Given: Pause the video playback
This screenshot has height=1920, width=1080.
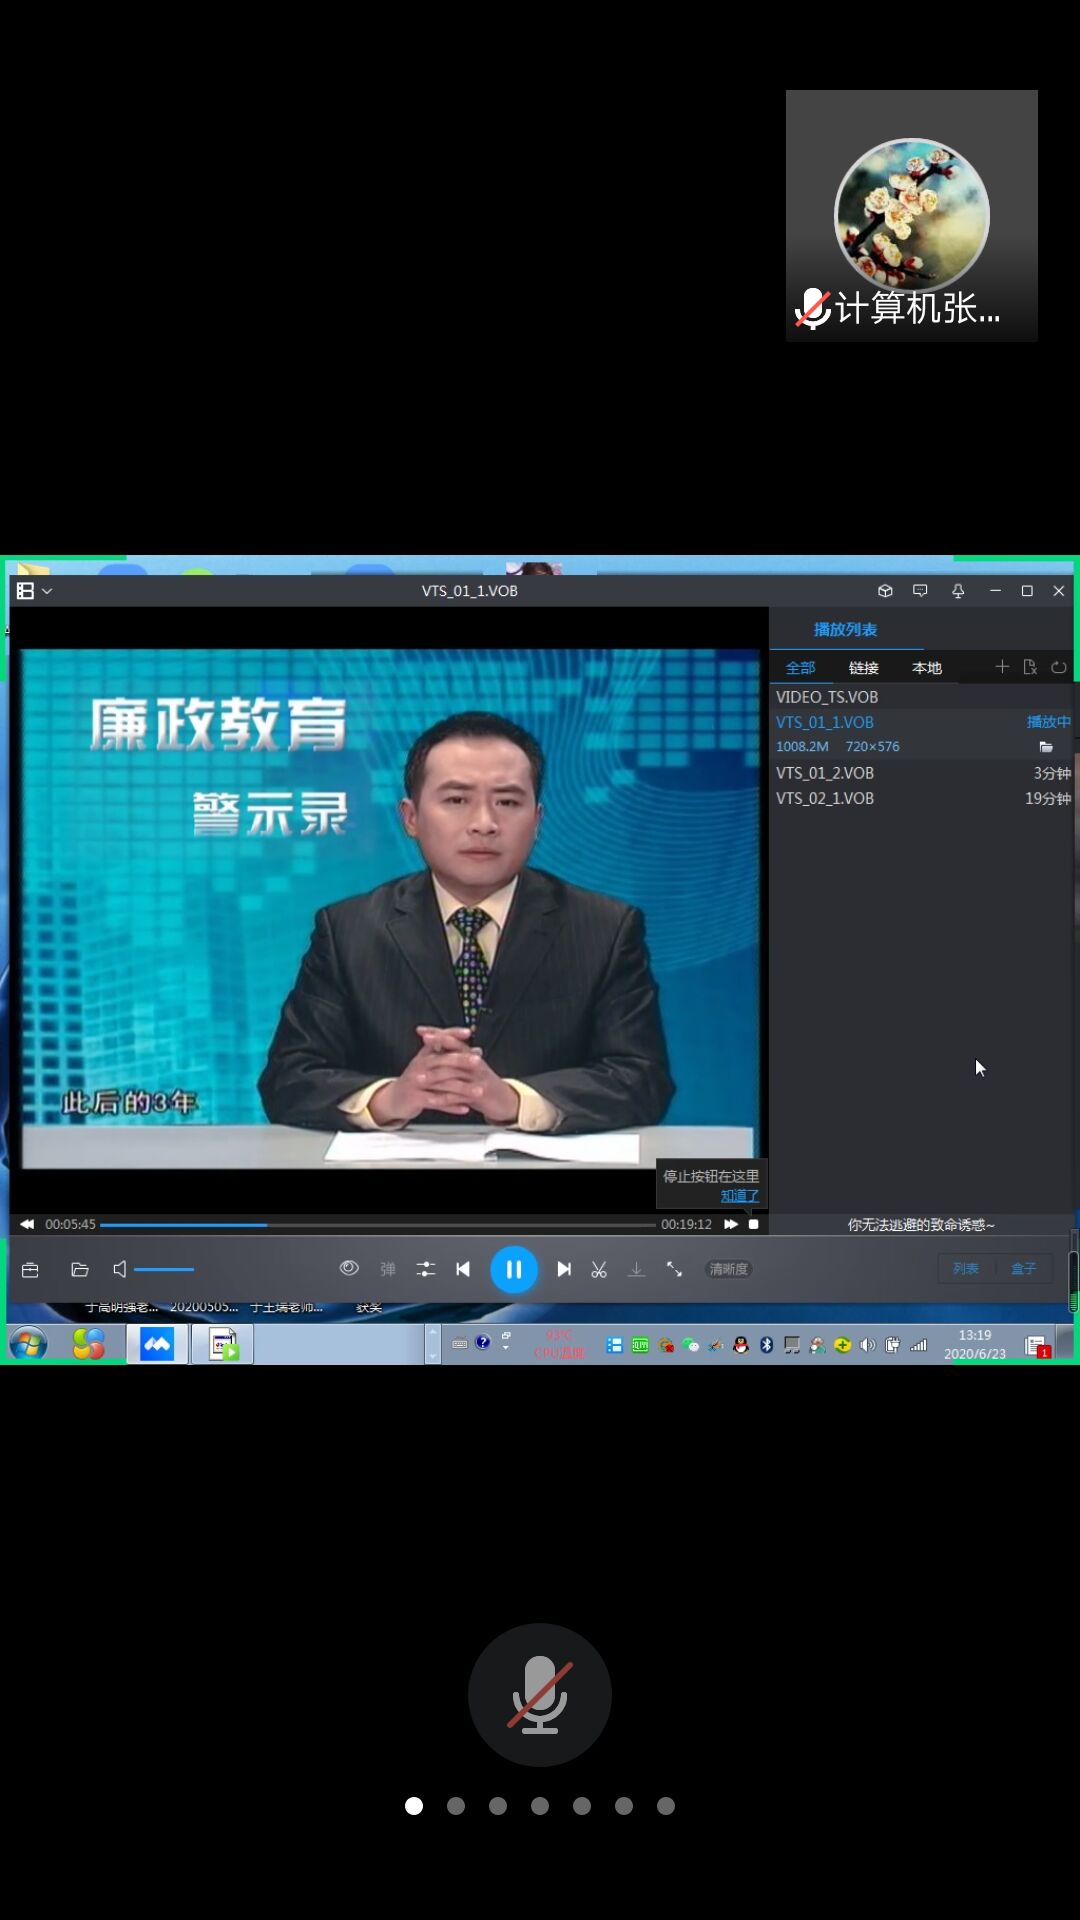Looking at the screenshot, I should click(513, 1269).
